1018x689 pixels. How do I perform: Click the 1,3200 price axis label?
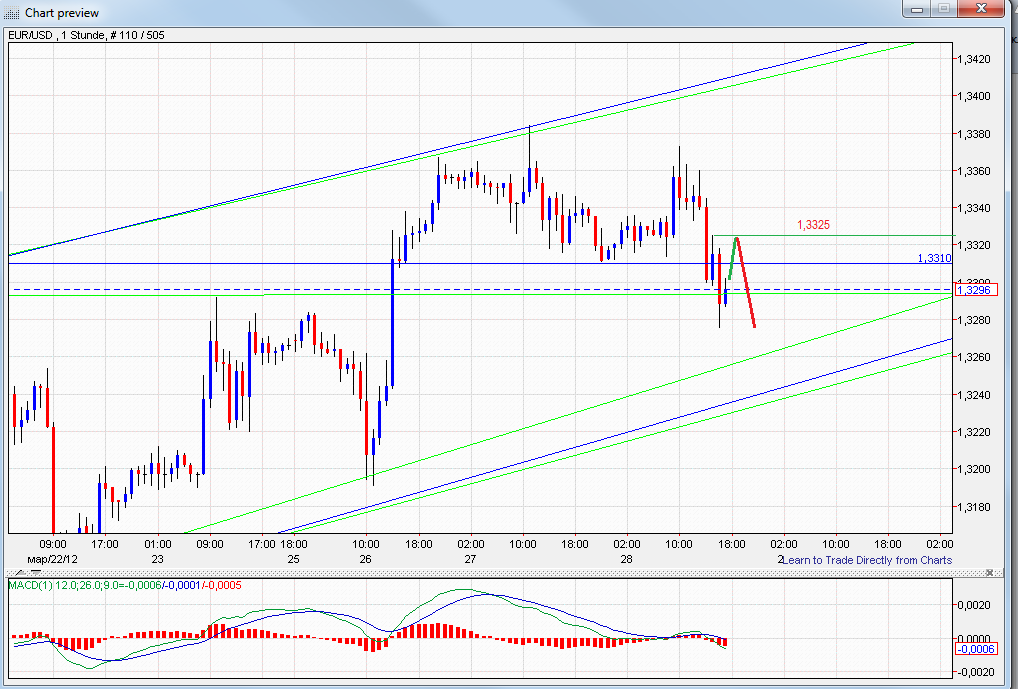pos(973,469)
